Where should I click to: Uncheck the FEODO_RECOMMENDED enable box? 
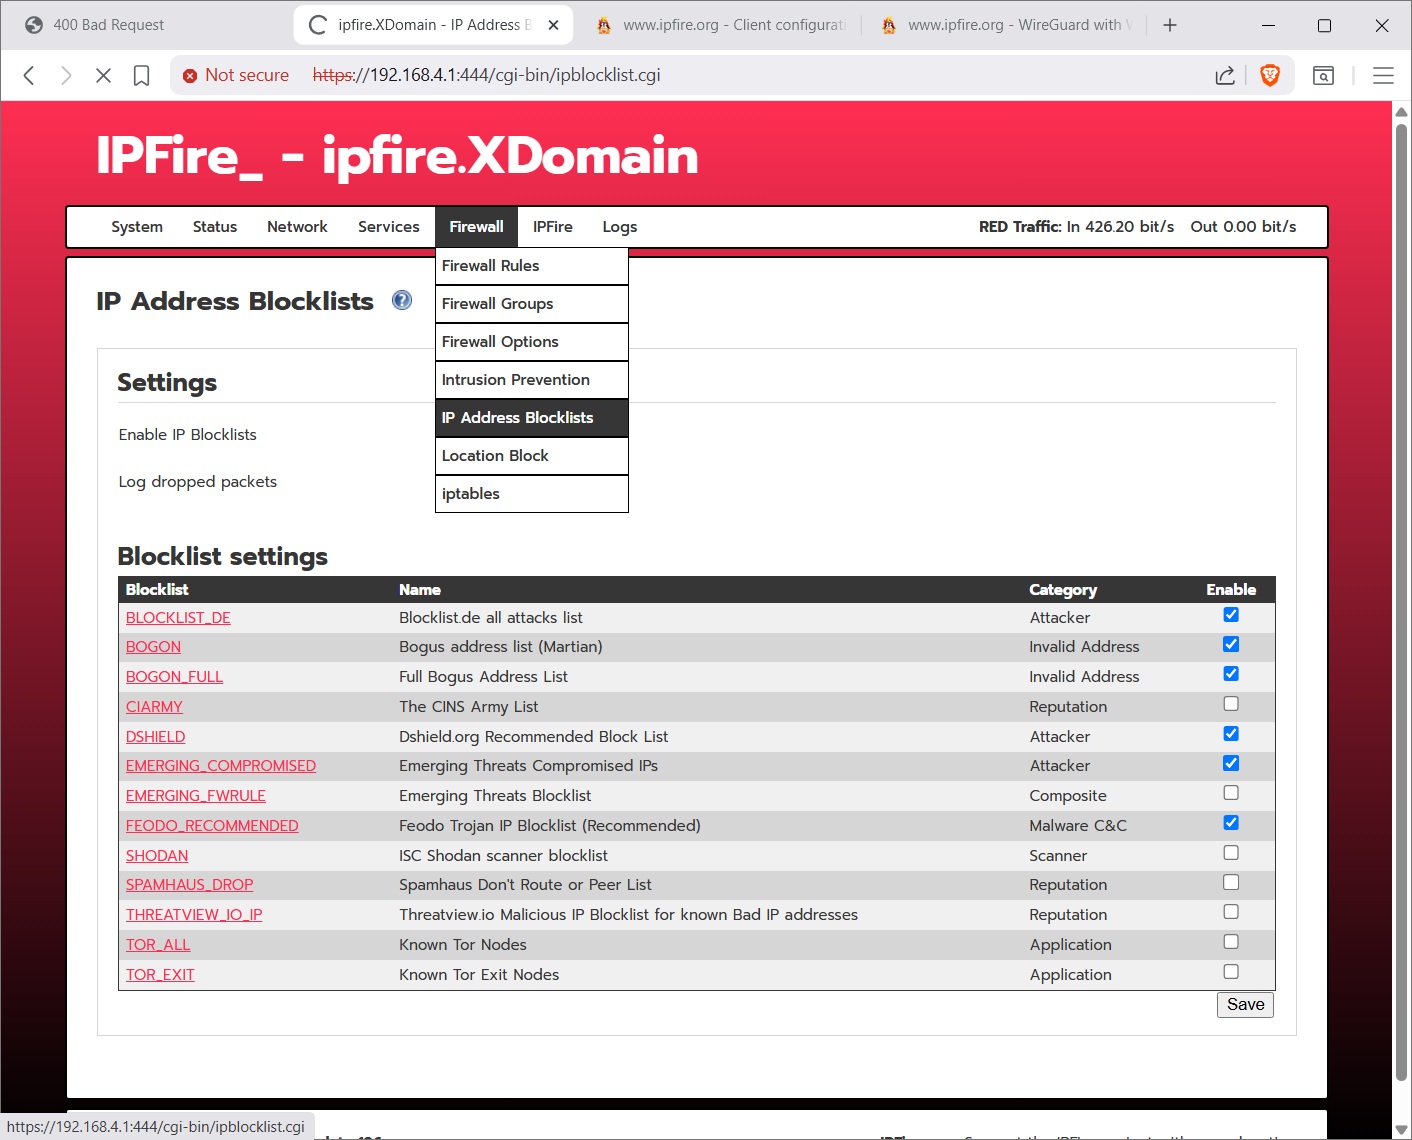pos(1230,822)
